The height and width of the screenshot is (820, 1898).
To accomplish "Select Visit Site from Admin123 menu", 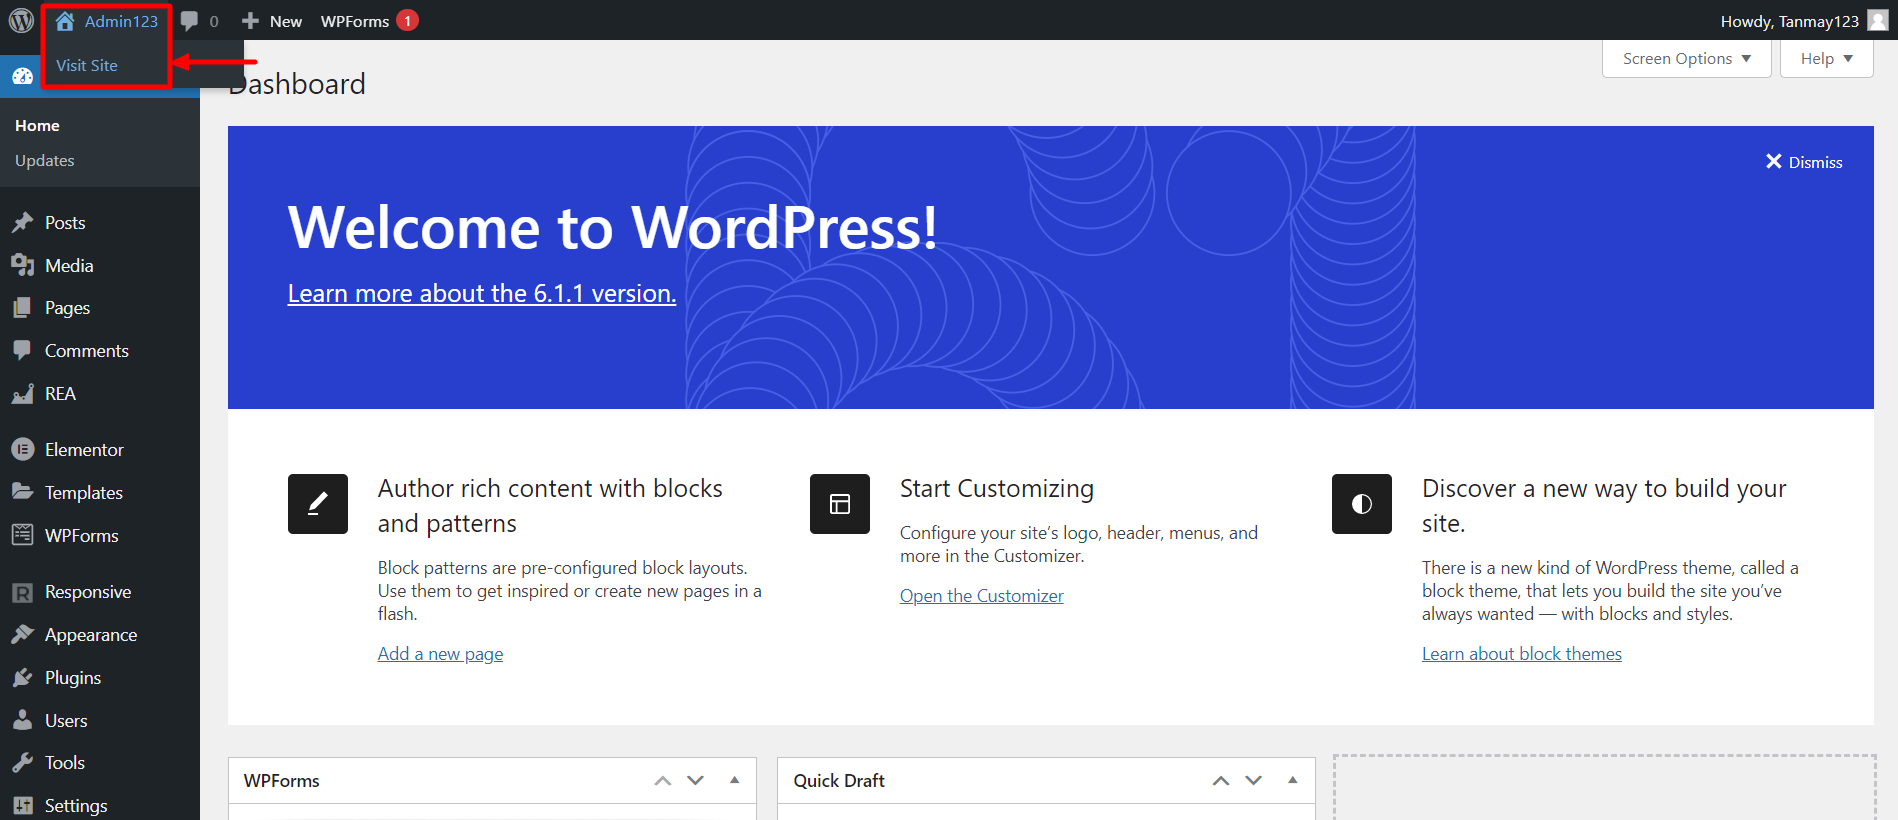I will pos(87,65).
